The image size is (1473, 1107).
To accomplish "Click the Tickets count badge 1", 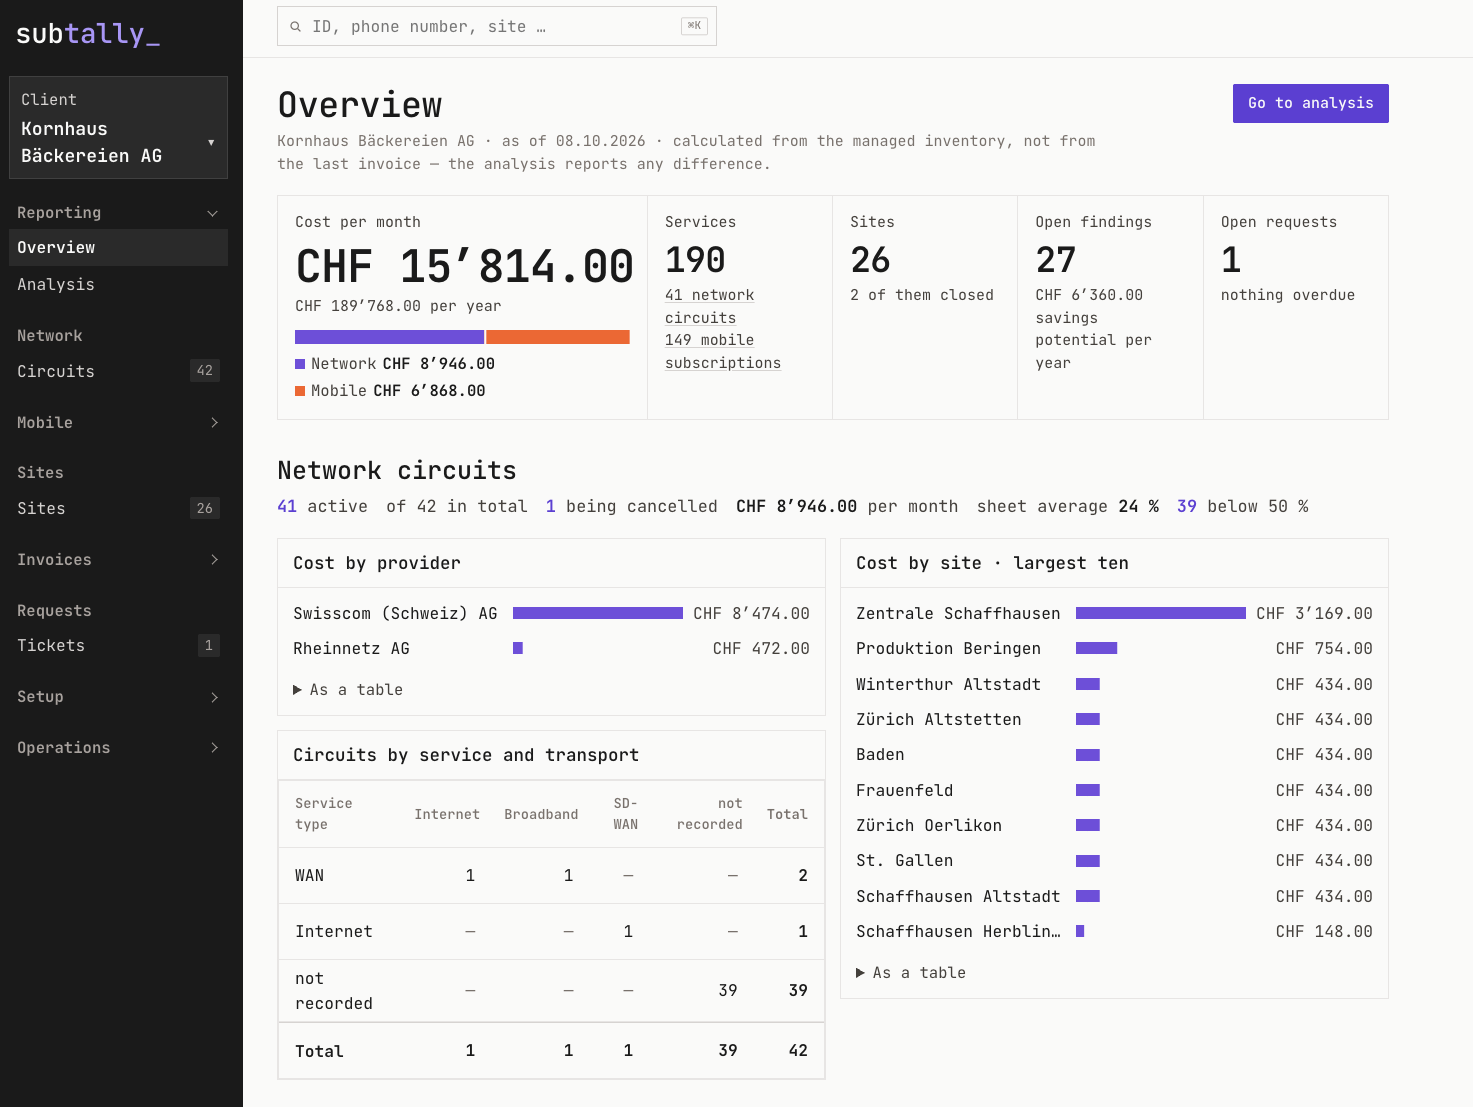I will point(208,645).
